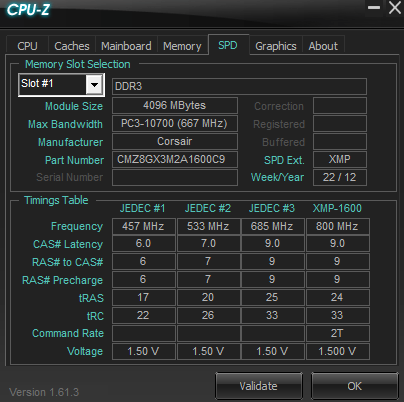Go to the About tab
Image resolution: width=404 pixels, height=402 pixels.
pyautogui.click(x=323, y=46)
